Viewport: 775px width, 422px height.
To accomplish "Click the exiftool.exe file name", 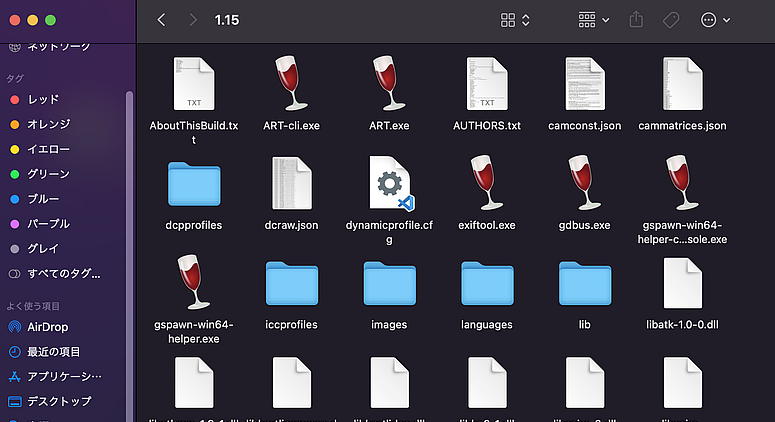I will [x=487, y=225].
